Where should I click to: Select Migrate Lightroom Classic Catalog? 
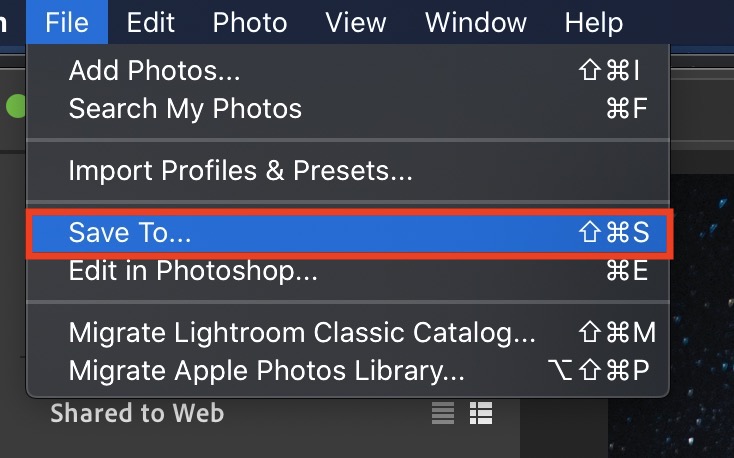[302, 332]
